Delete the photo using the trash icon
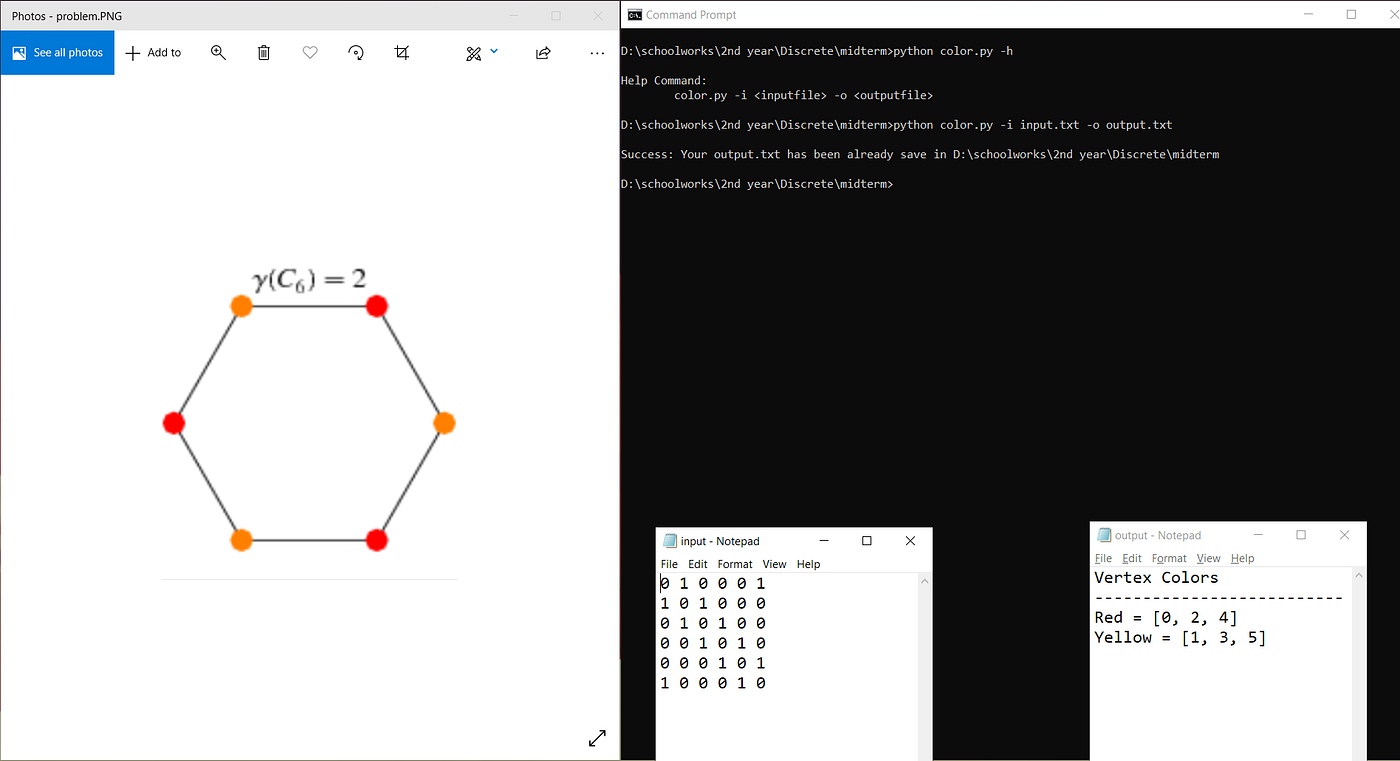This screenshot has width=1400, height=761. click(x=264, y=52)
